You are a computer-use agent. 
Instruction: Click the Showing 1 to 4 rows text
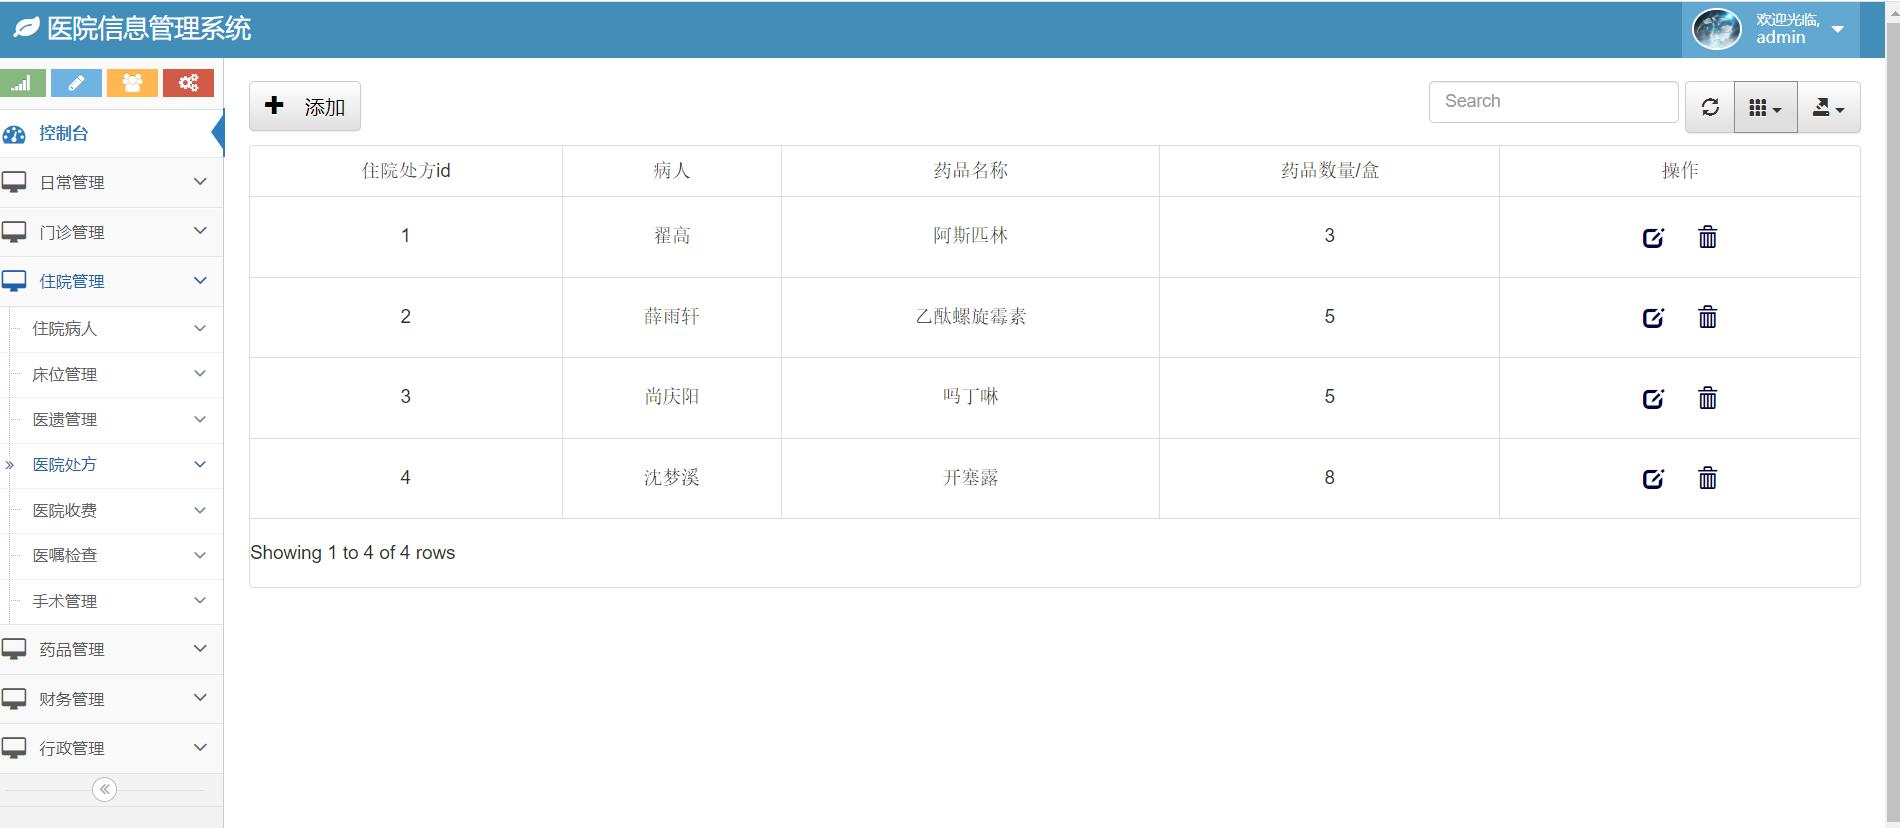352,553
